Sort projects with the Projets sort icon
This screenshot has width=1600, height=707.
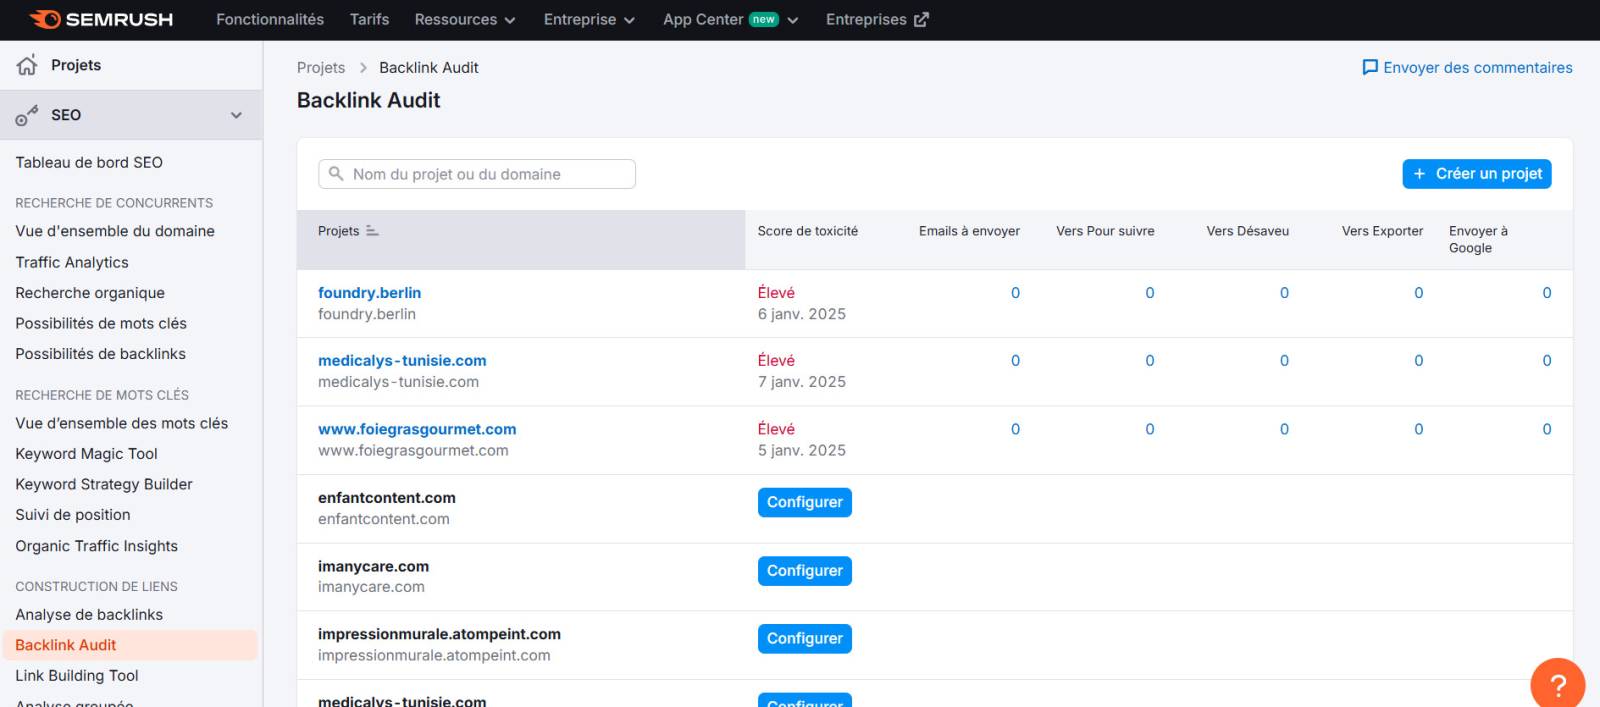[372, 231]
